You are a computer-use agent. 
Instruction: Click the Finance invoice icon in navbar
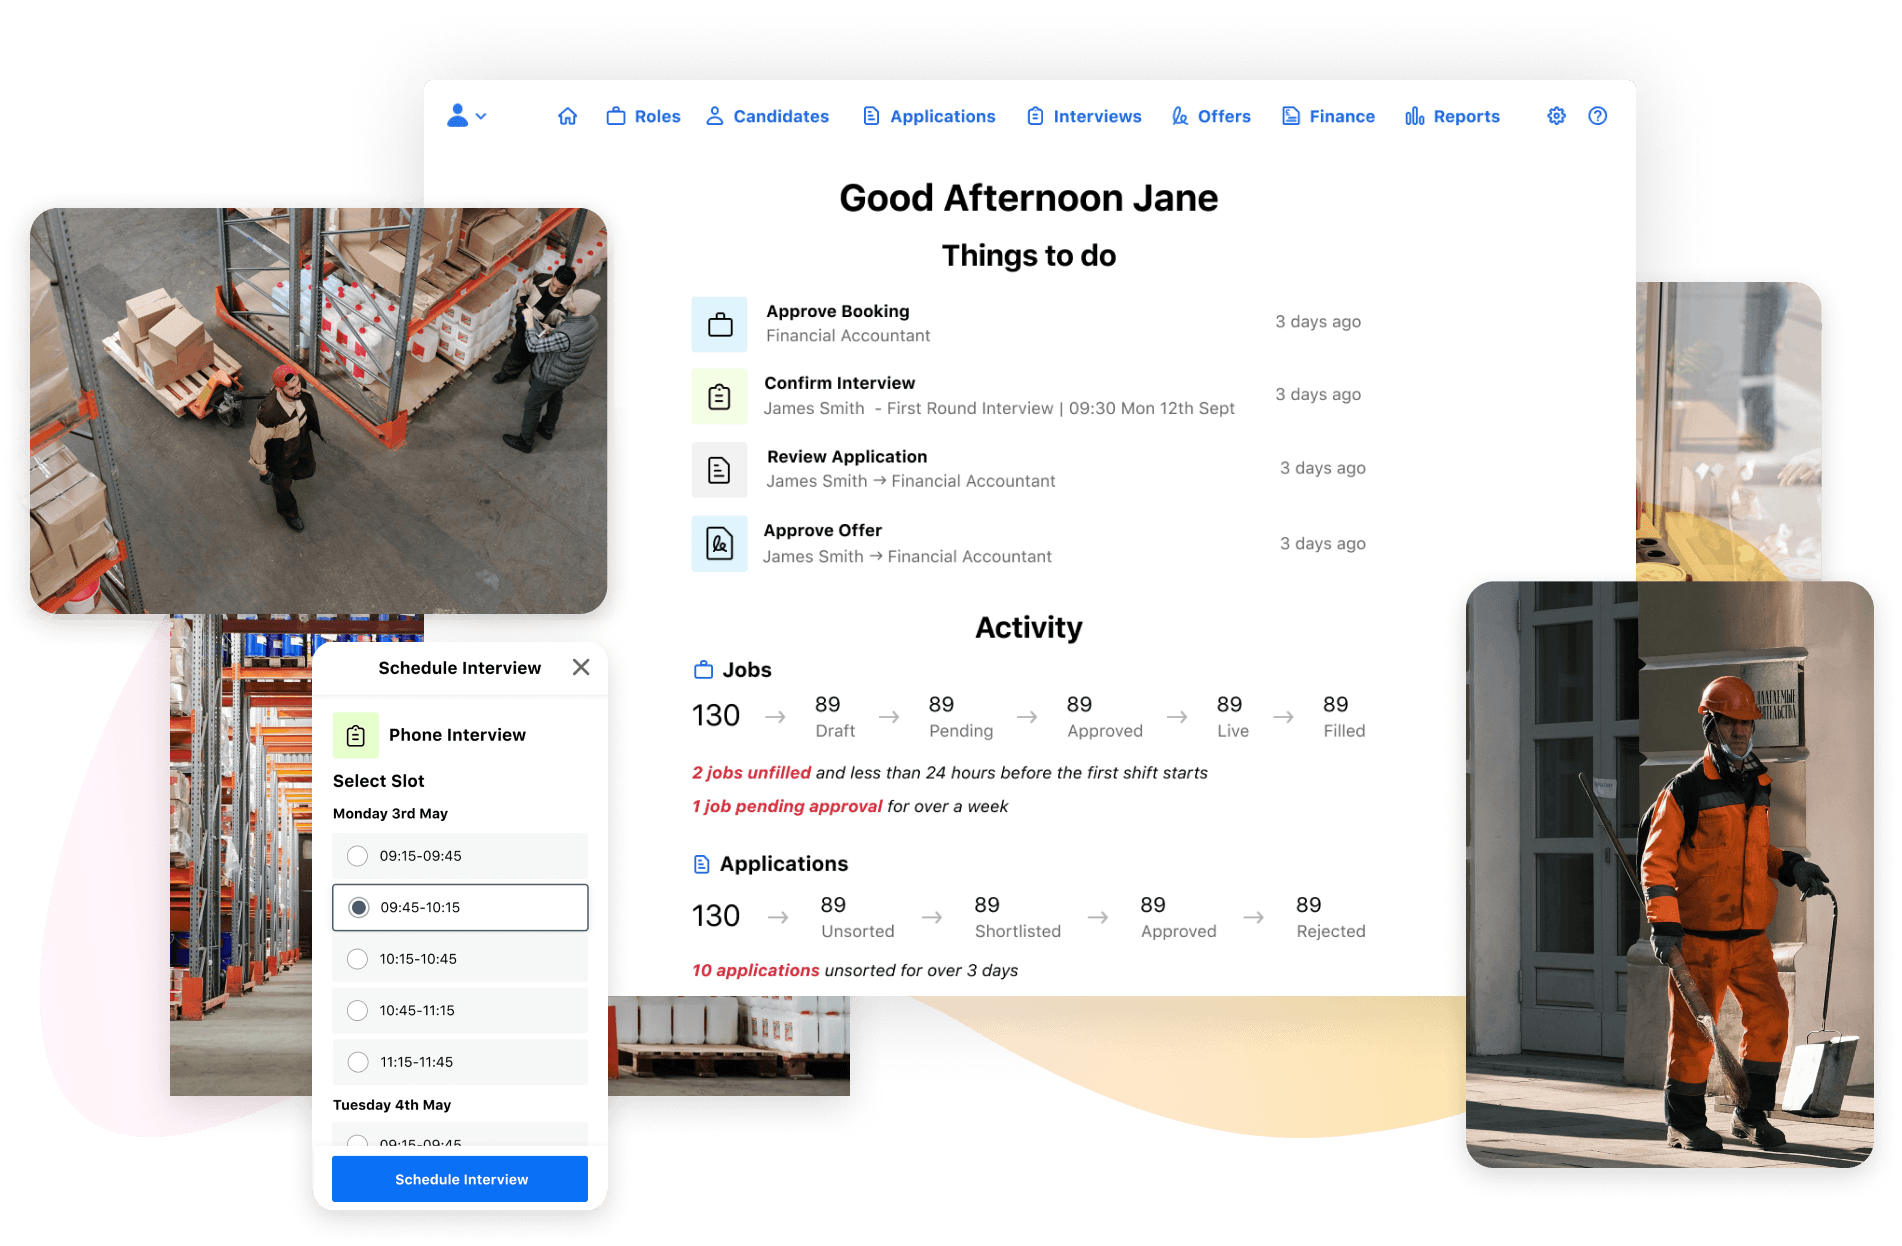[1291, 116]
